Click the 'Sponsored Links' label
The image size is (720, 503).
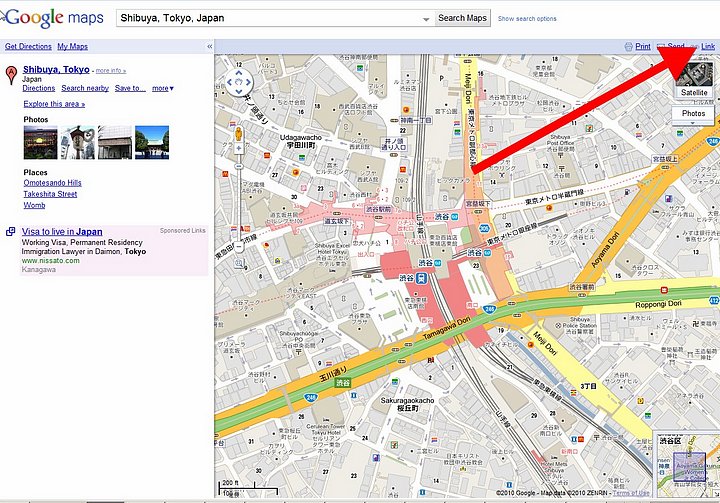click(183, 231)
